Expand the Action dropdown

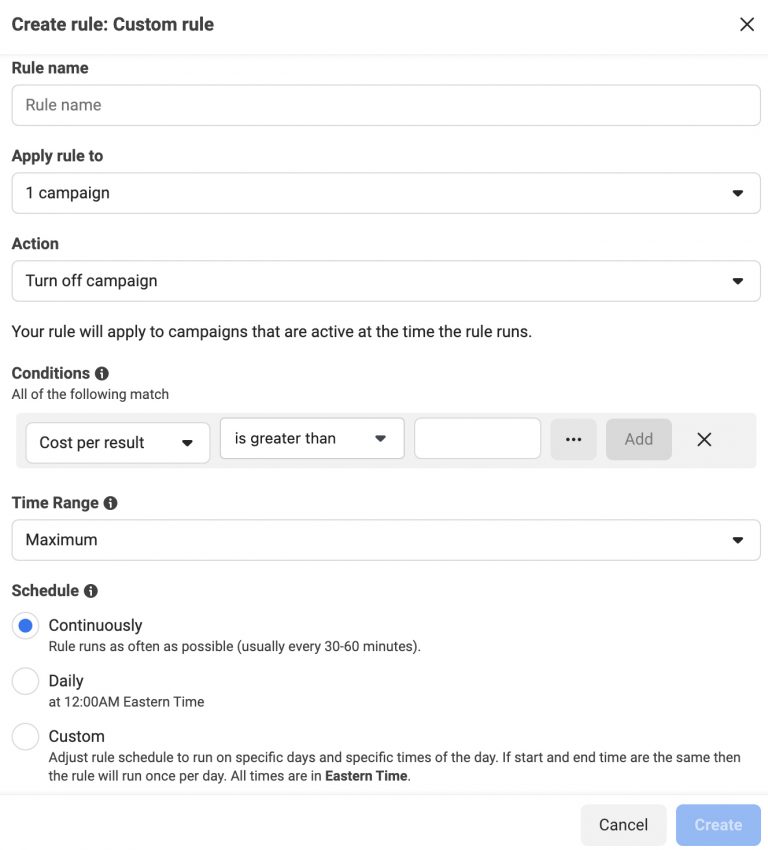coord(385,281)
